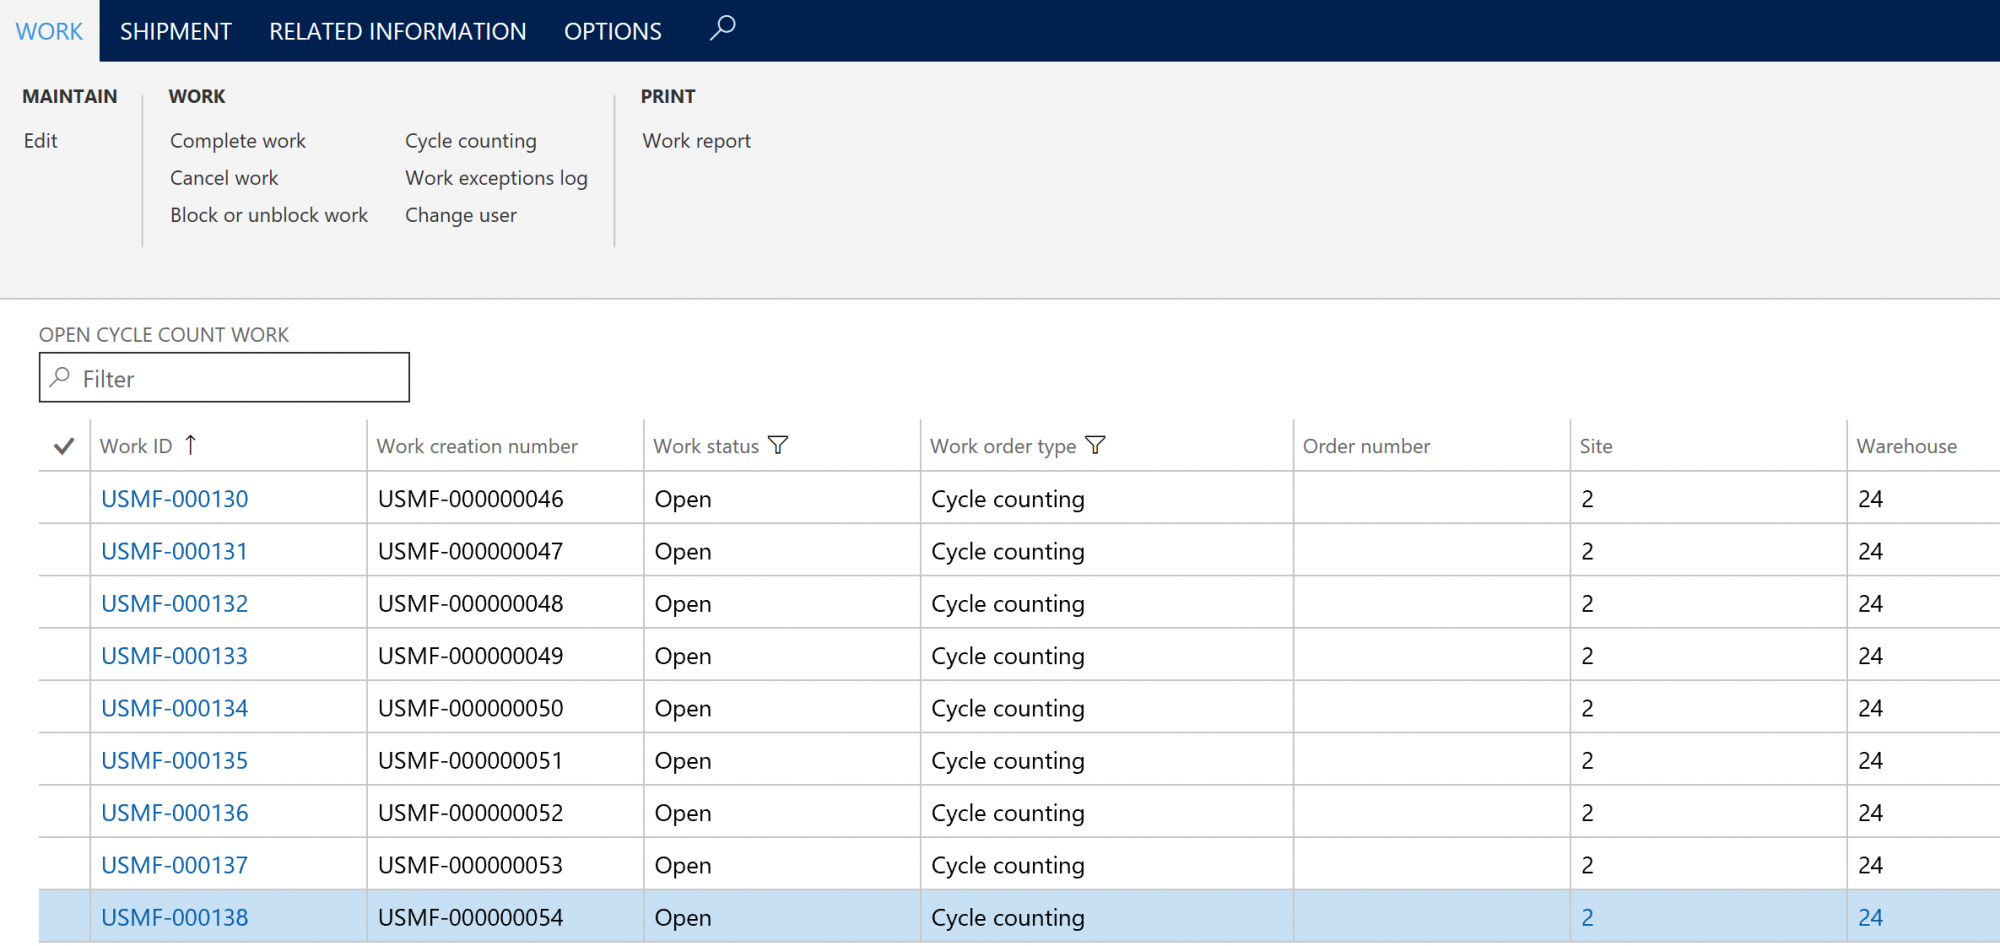Click Complete work under the Work group

(237, 140)
